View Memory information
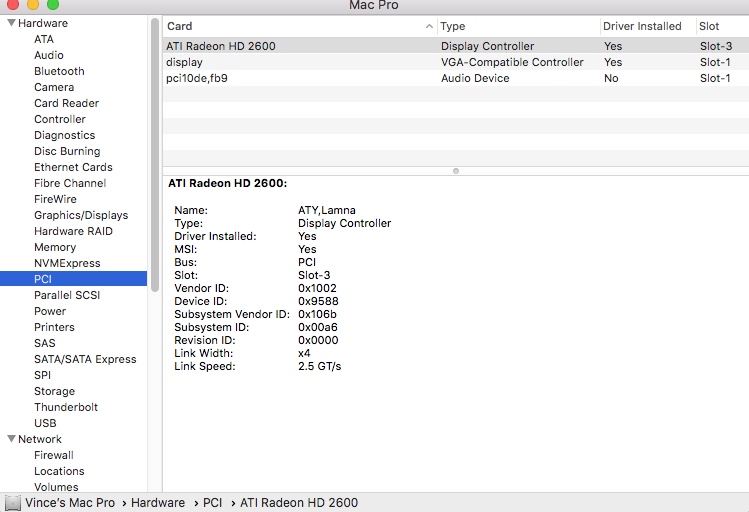 tap(55, 247)
